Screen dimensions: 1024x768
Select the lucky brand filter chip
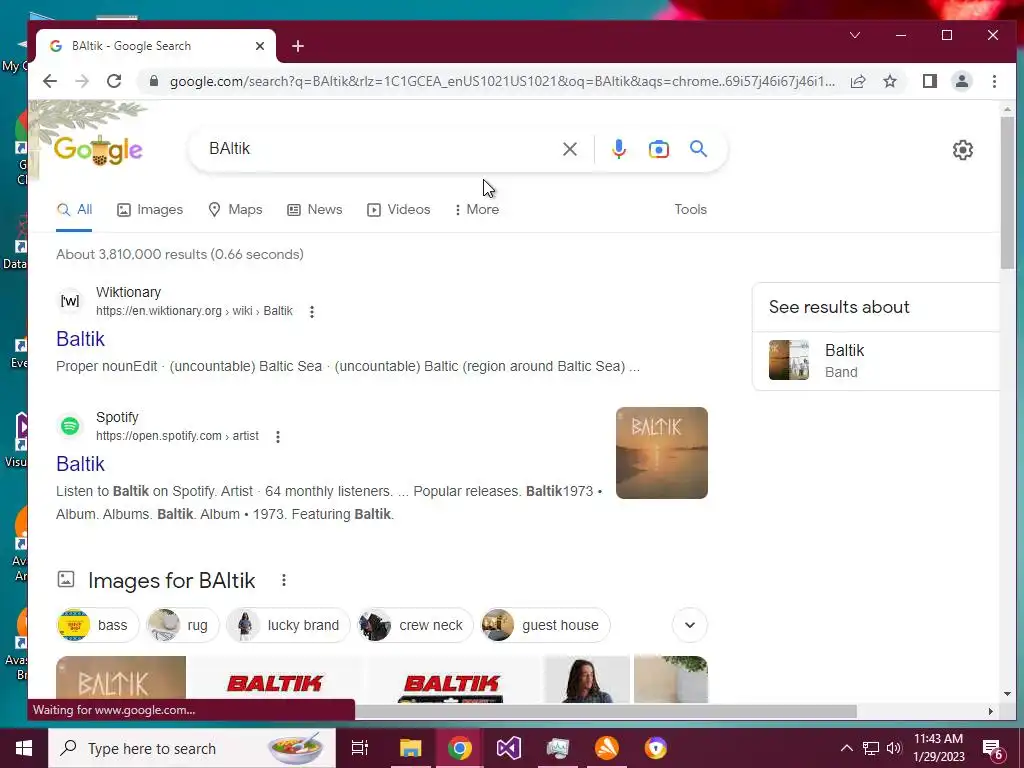288,625
